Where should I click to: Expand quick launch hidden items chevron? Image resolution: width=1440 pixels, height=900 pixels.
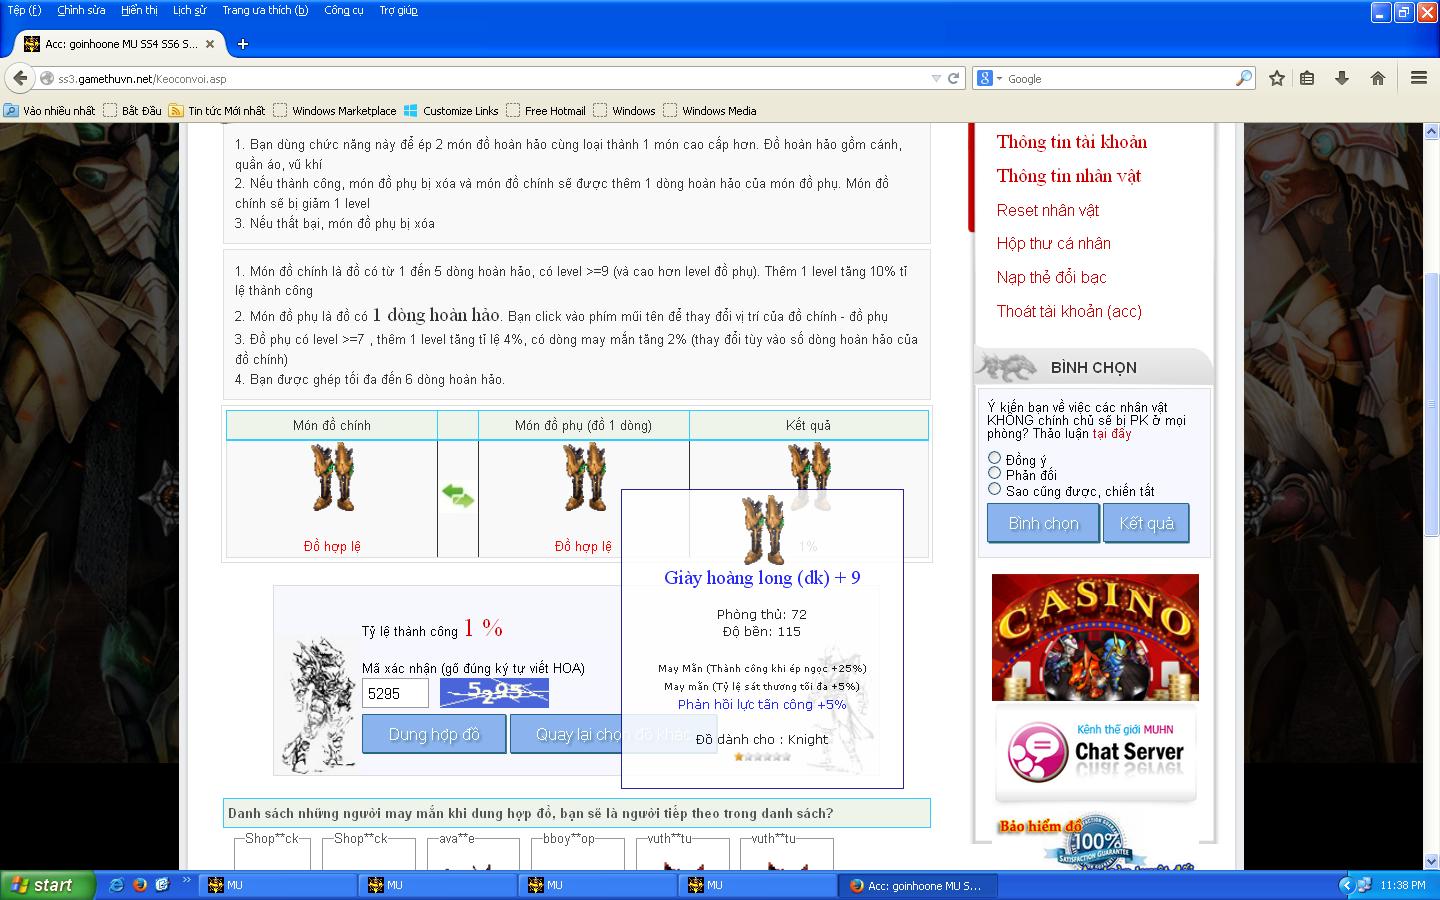187,881
